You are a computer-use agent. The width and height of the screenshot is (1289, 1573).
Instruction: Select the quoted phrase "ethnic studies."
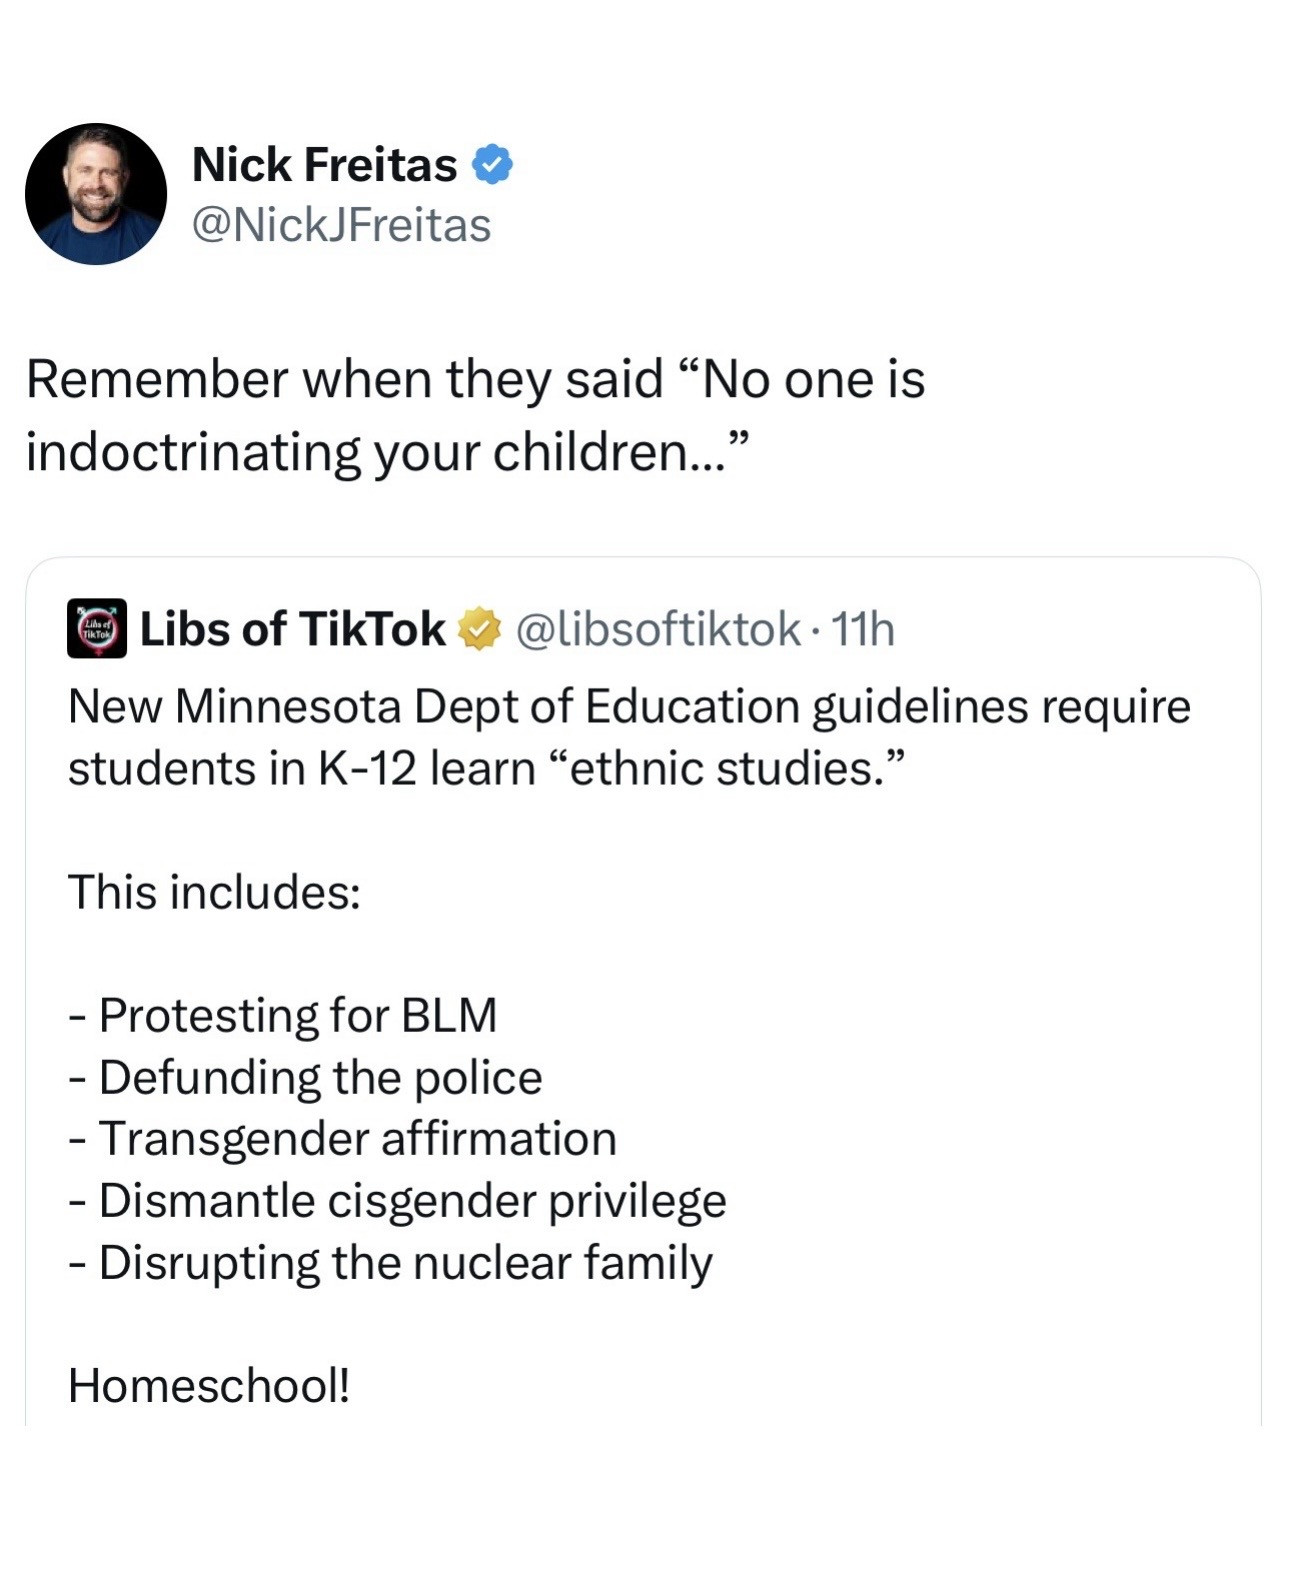click(727, 769)
